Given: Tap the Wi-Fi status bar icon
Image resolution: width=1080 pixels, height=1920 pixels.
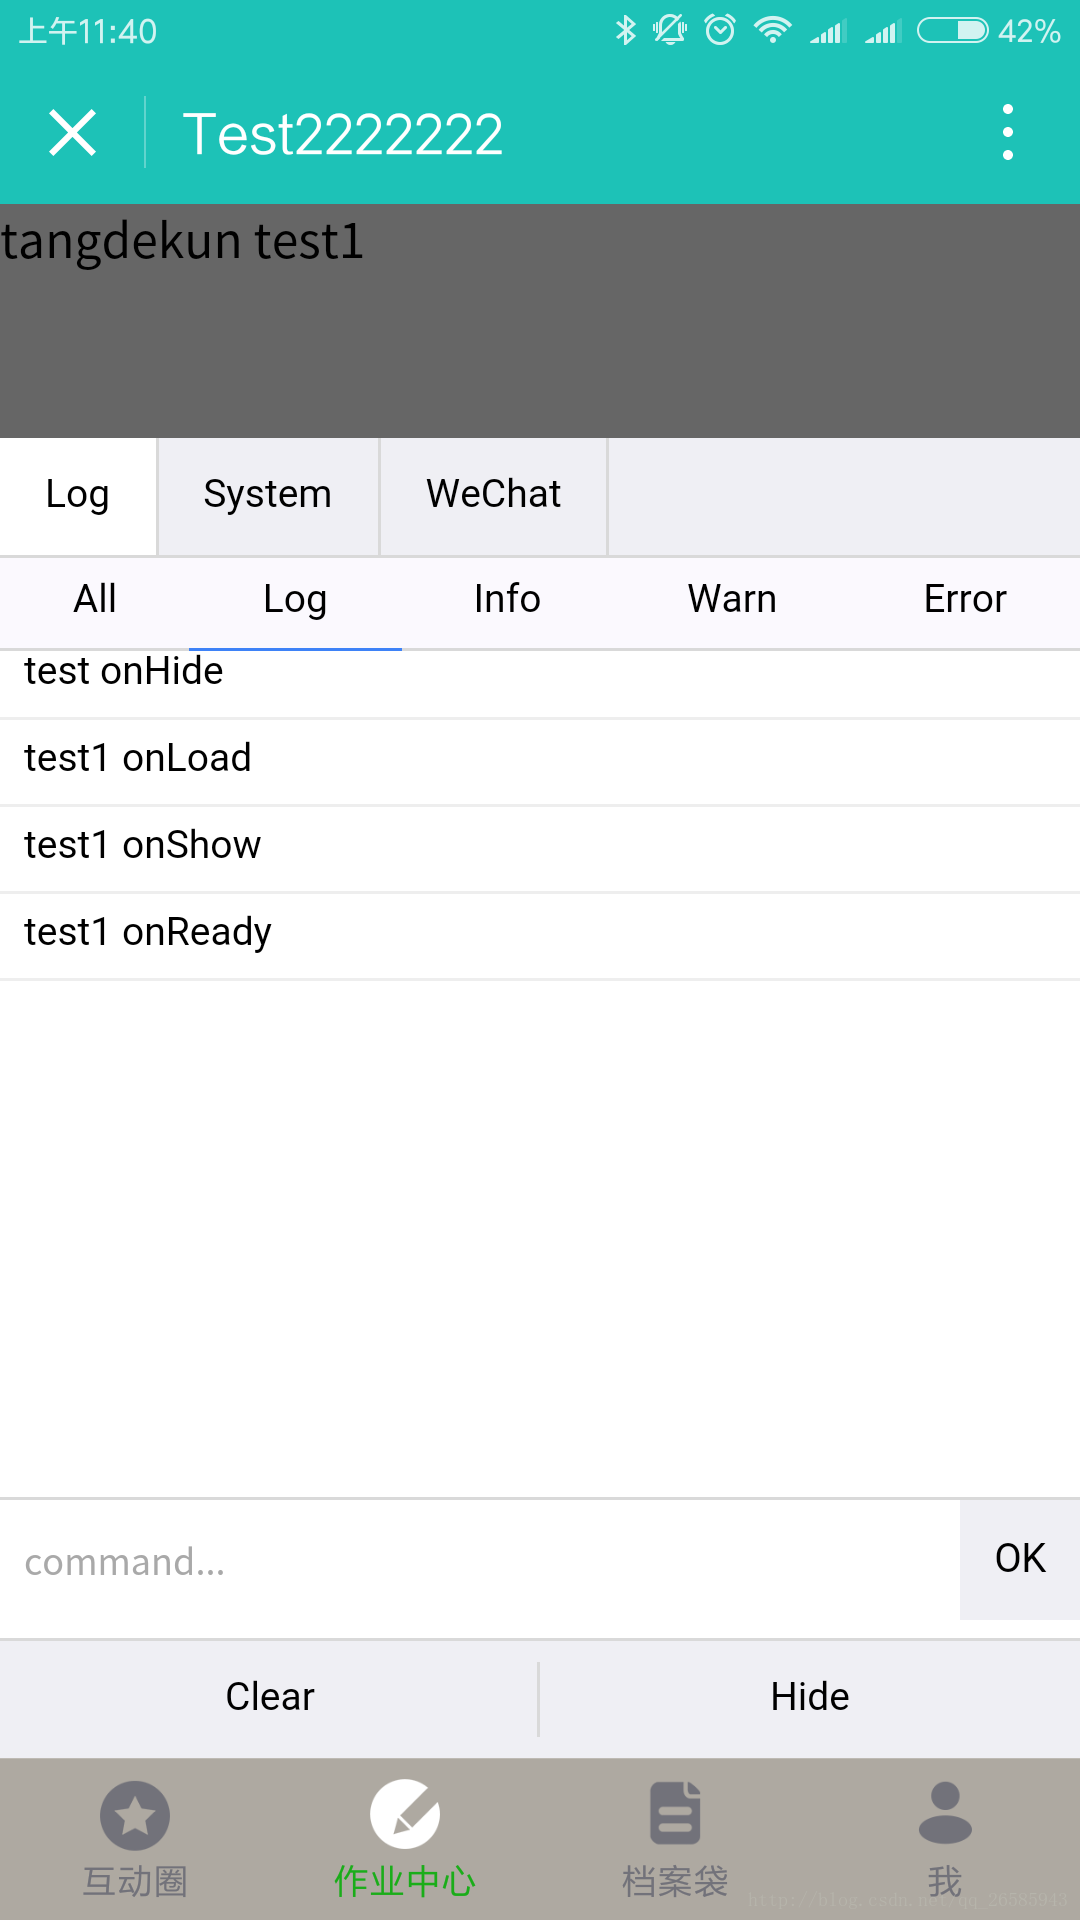Looking at the screenshot, I should pos(773,31).
